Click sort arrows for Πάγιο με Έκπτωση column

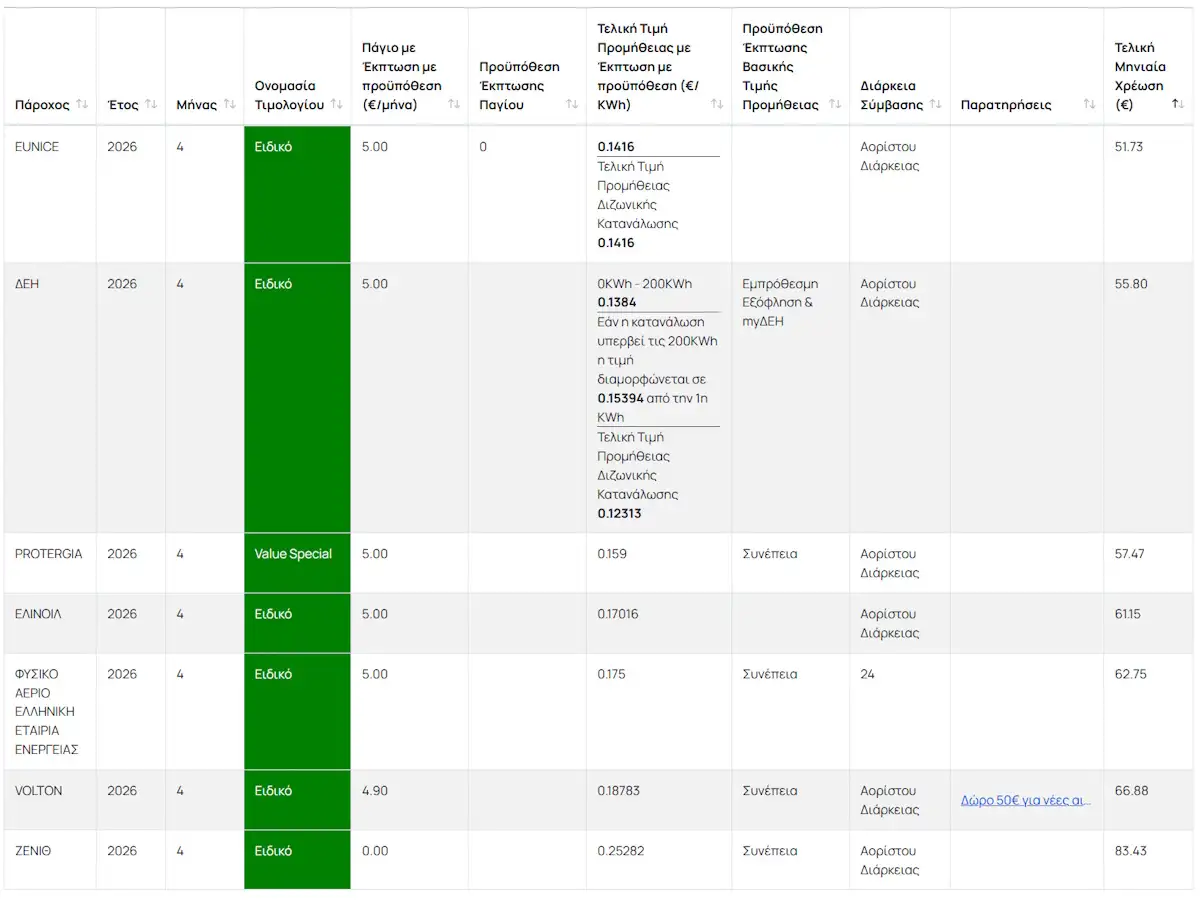(454, 105)
